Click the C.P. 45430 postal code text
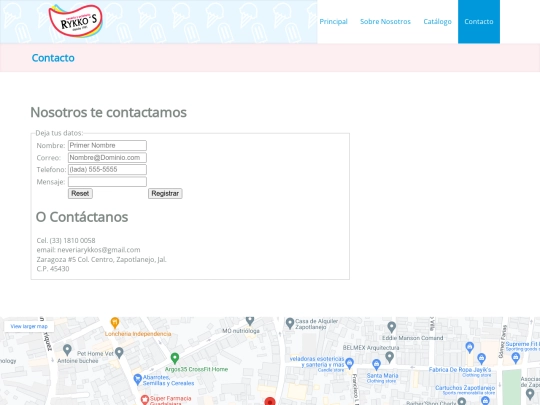The width and height of the screenshot is (540, 405). (x=53, y=269)
